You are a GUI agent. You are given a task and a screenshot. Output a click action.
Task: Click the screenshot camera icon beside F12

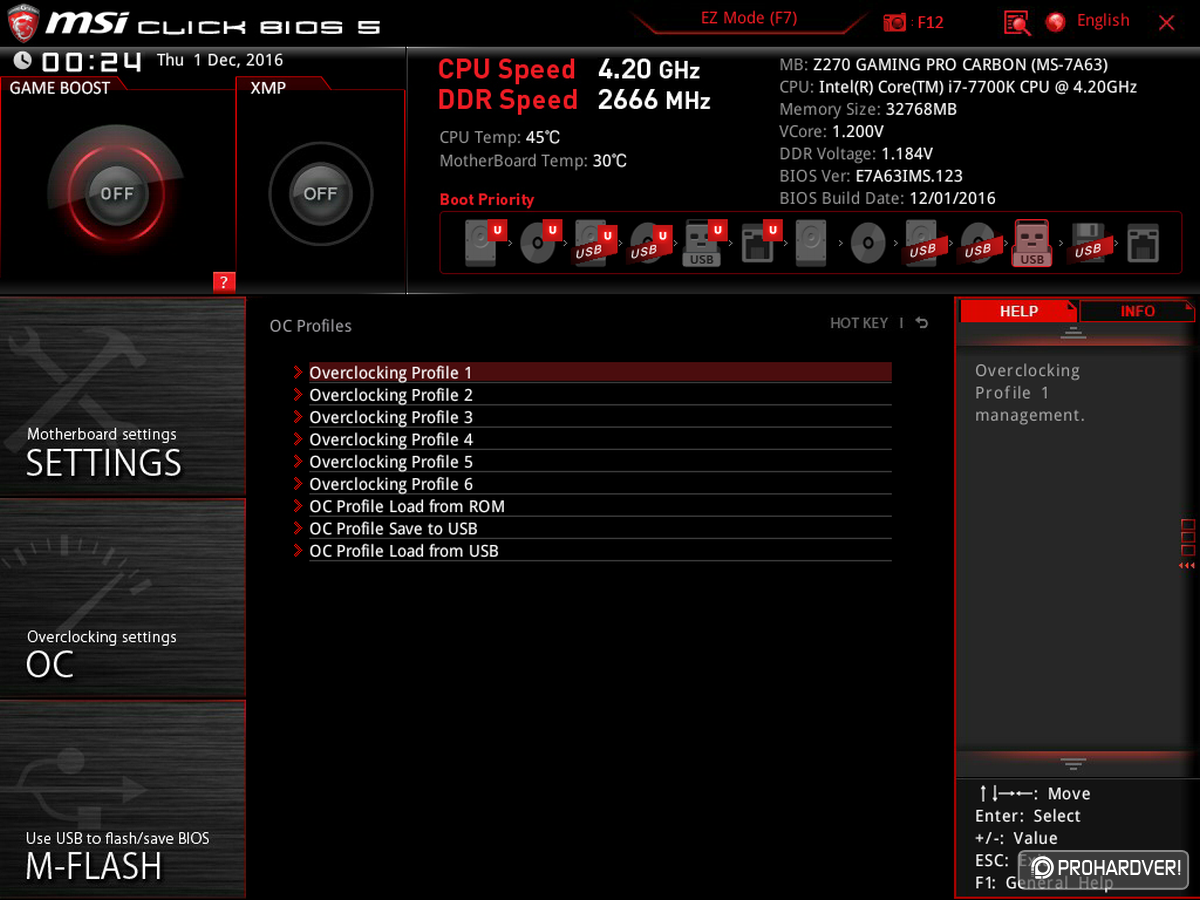(x=895, y=22)
